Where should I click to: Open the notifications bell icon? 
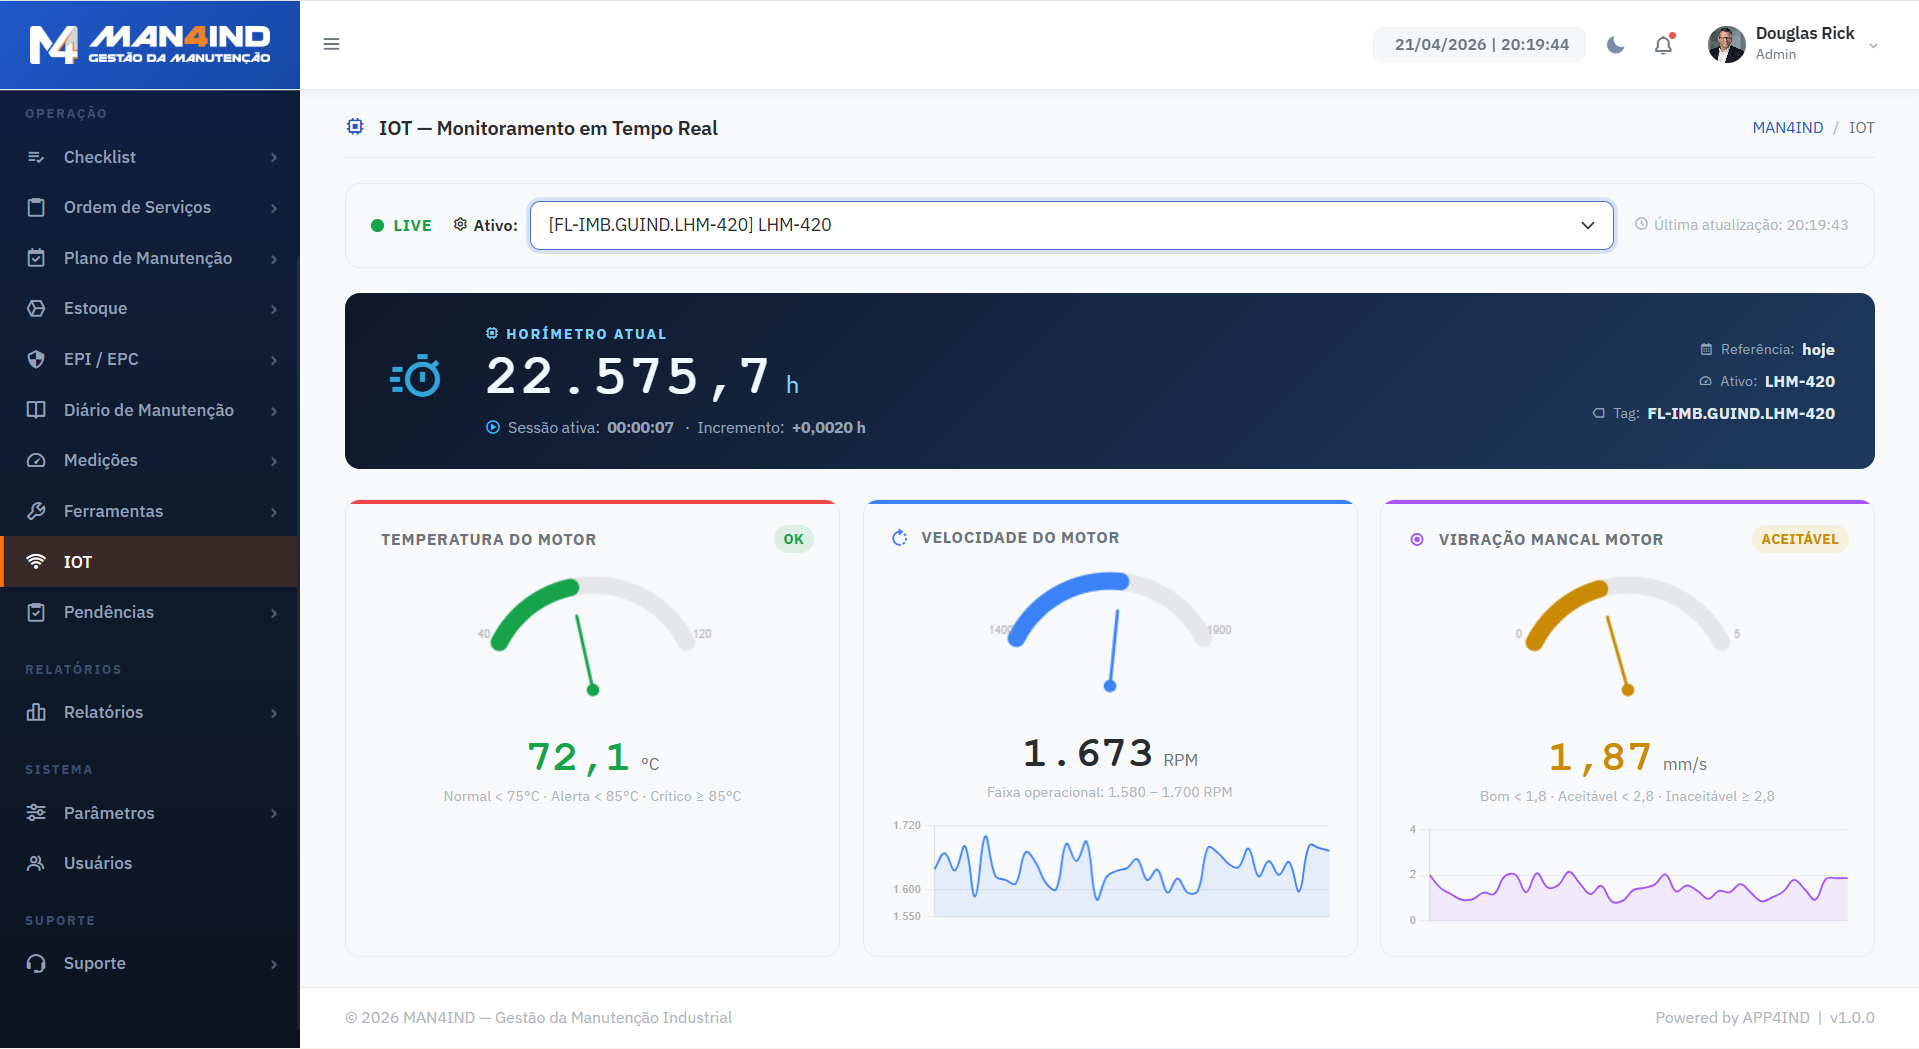click(1662, 45)
